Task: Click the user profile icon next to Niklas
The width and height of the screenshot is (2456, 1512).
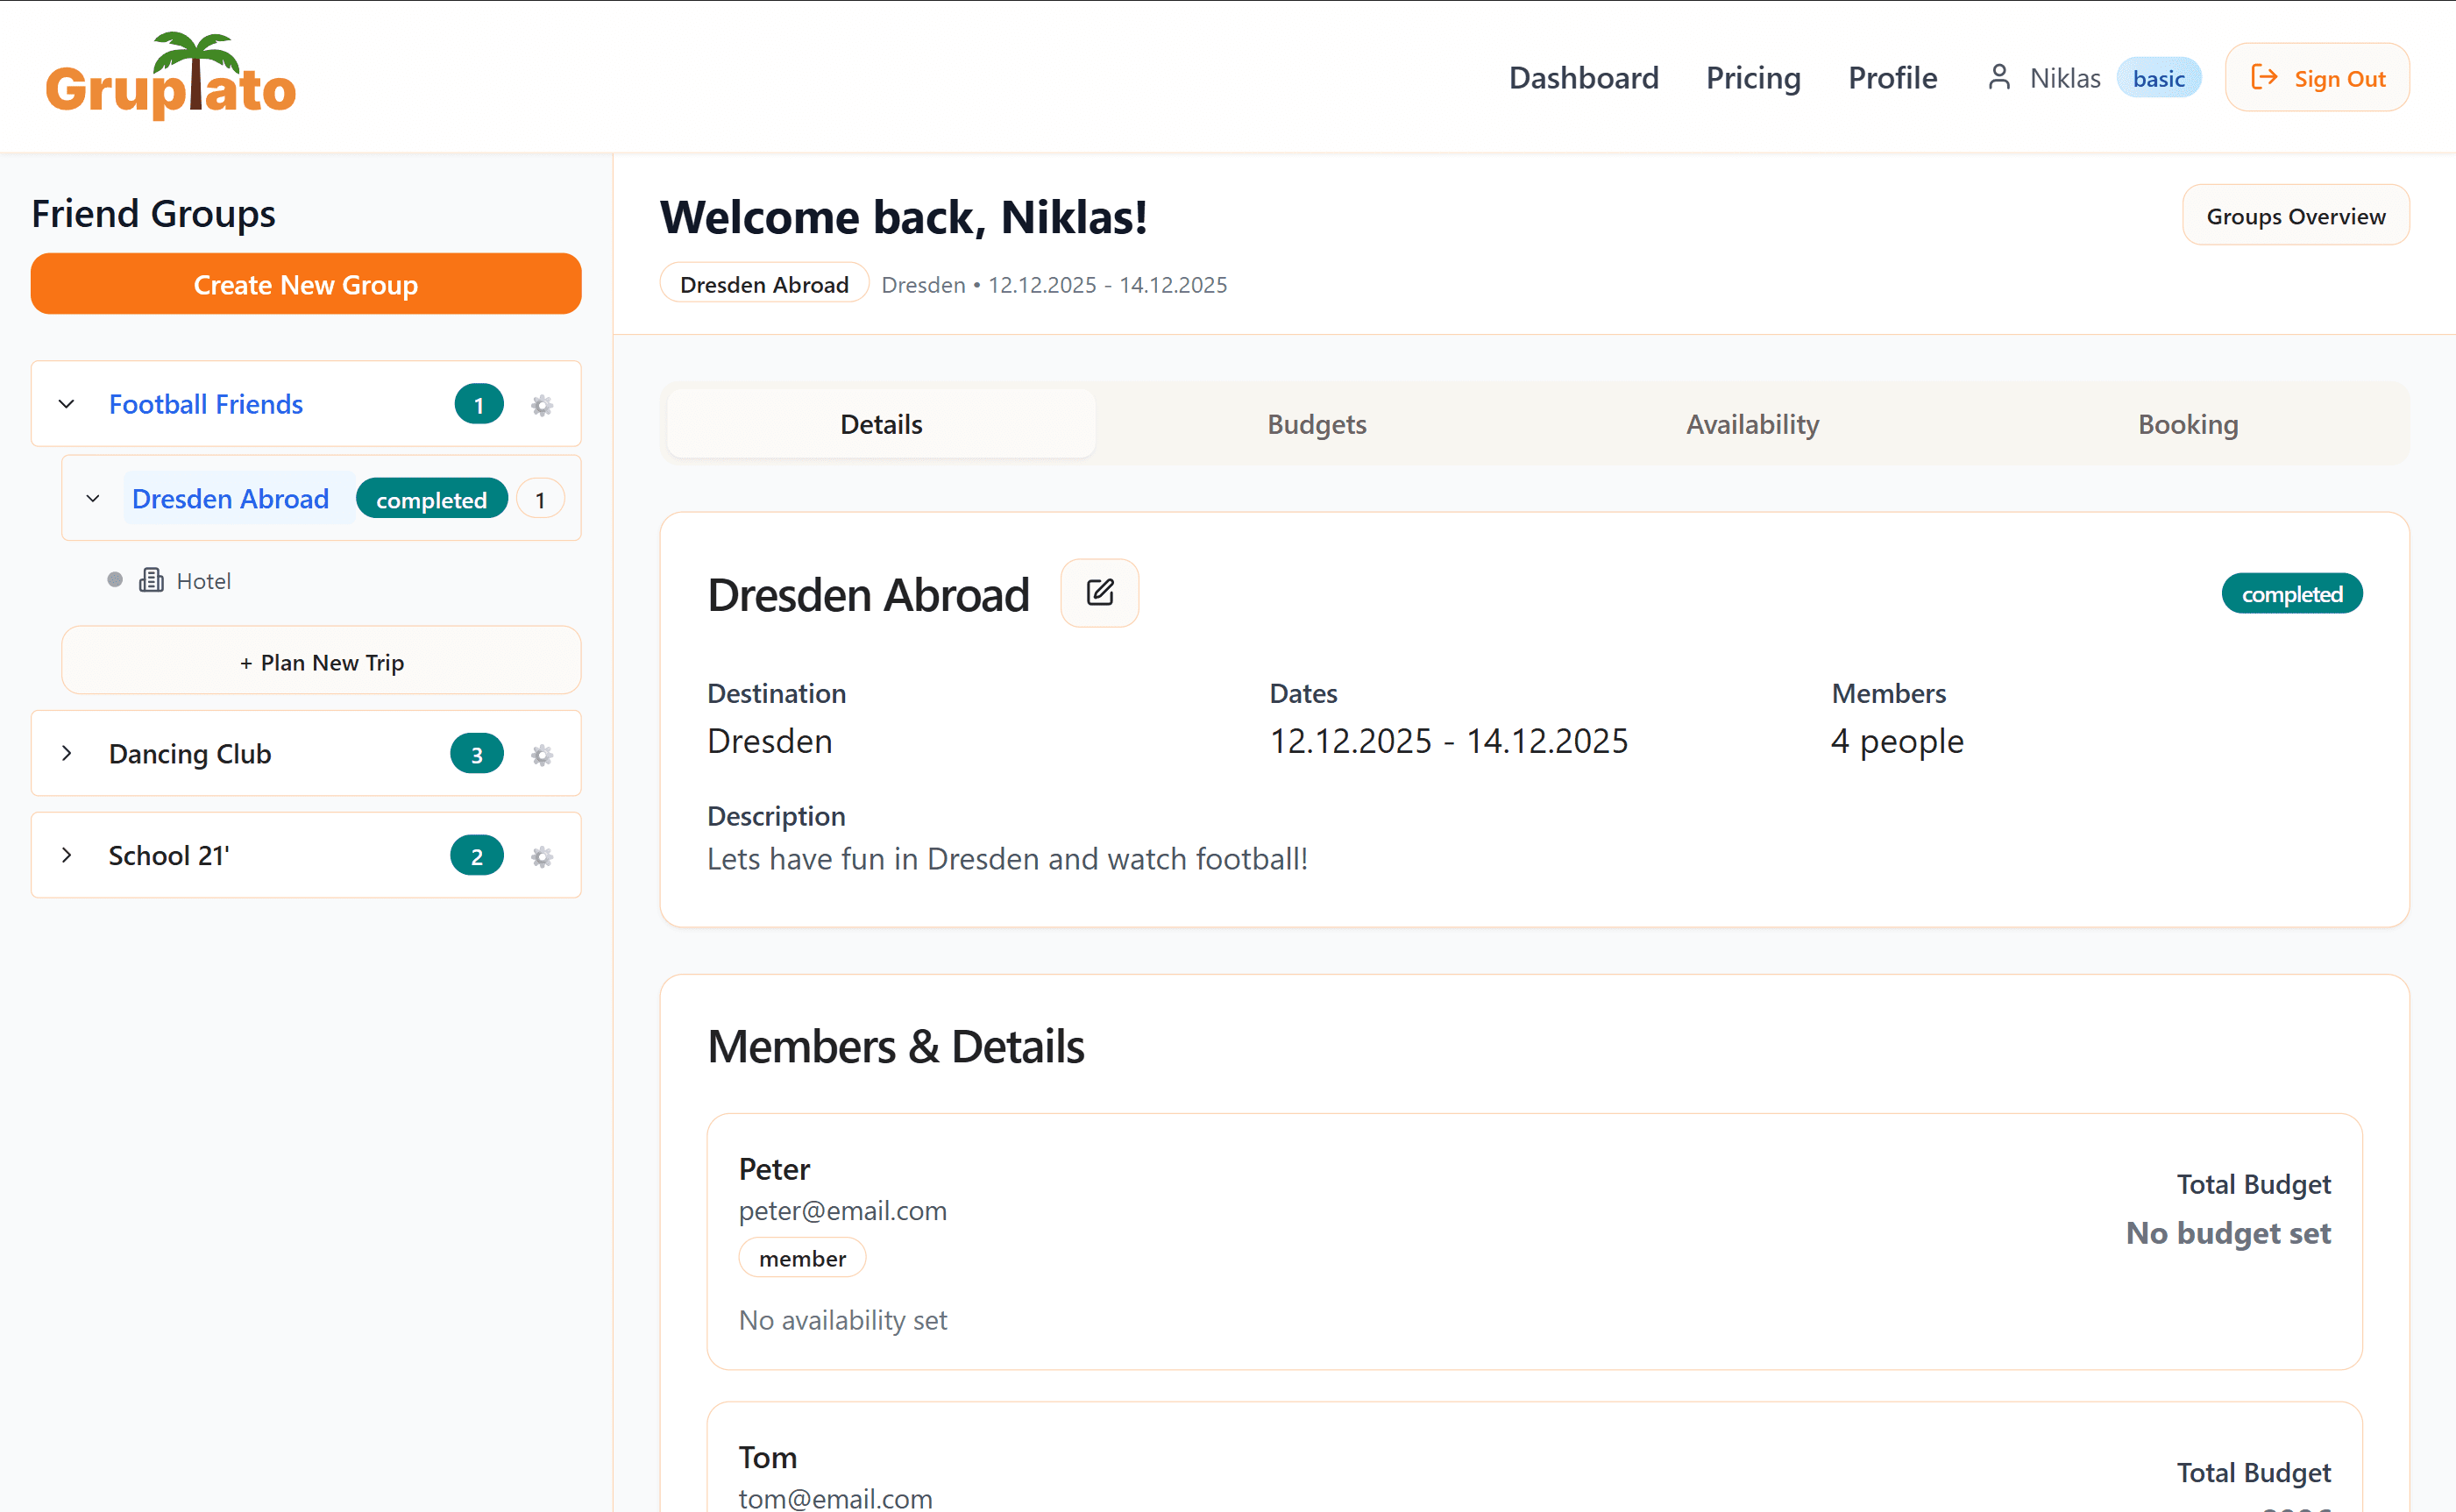Action: pos(1999,76)
